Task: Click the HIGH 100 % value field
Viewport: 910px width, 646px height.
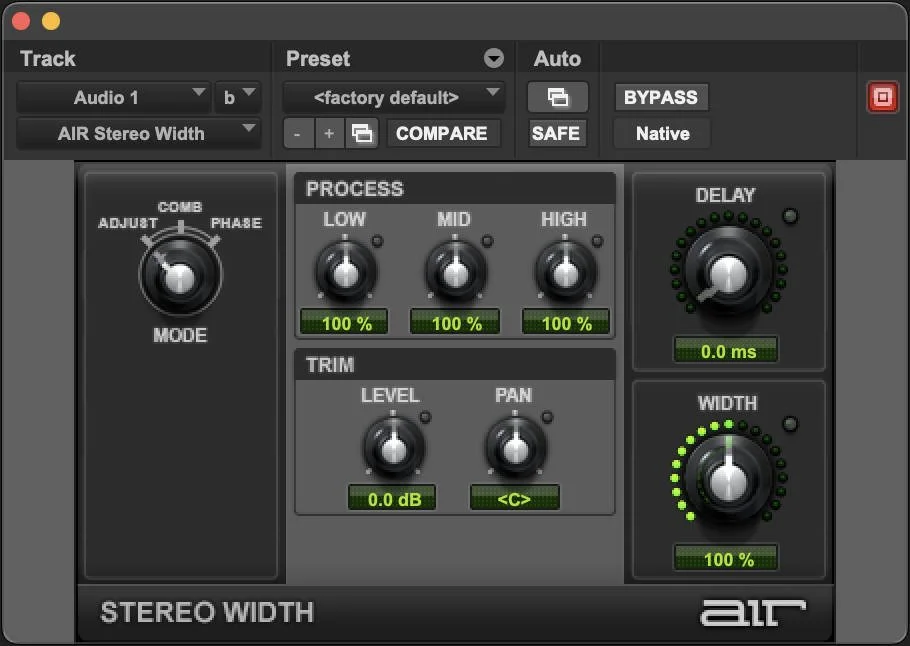Action: pyautogui.click(x=566, y=322)
